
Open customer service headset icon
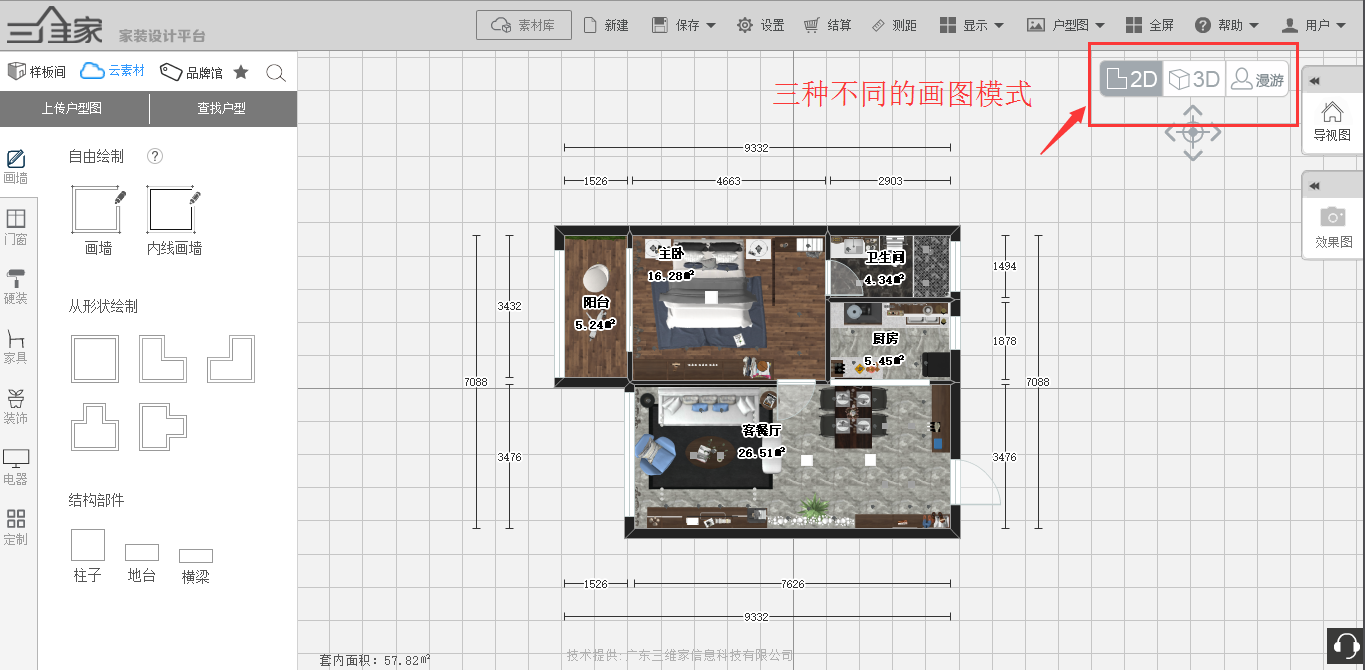1345,646
